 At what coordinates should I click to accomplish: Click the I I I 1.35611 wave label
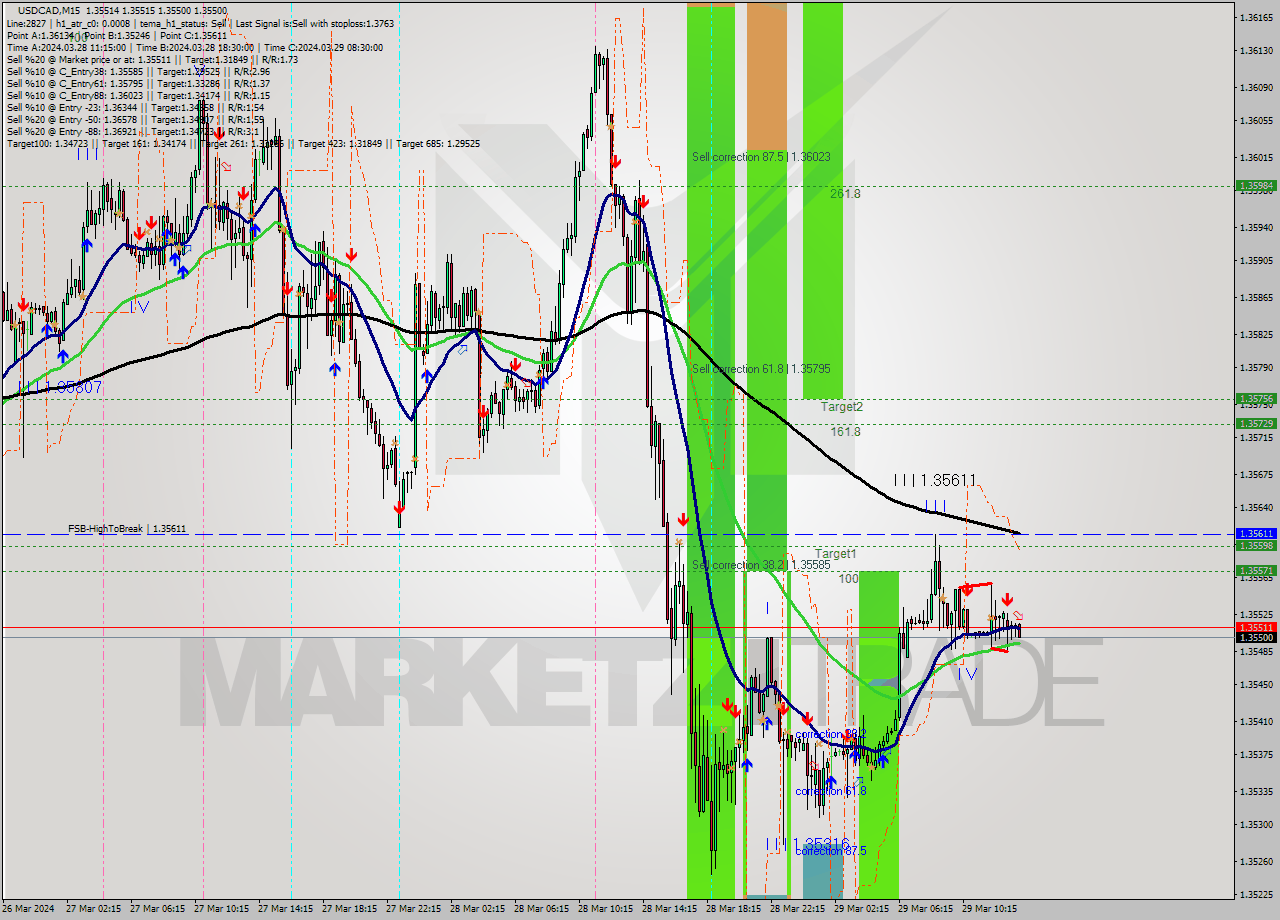tap(935, 480)
